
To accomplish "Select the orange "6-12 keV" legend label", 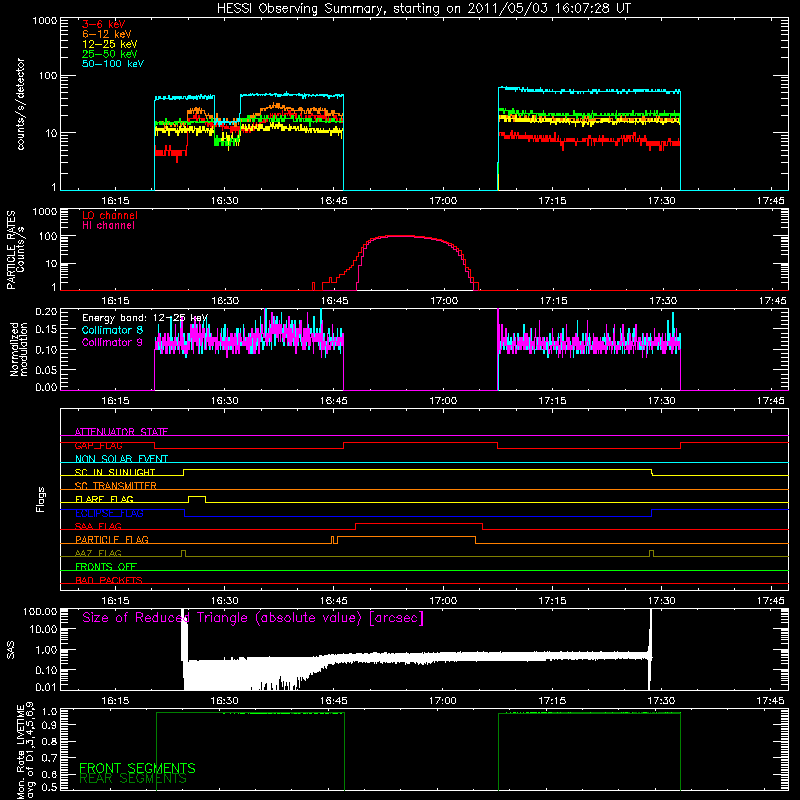I will (107, 34).
